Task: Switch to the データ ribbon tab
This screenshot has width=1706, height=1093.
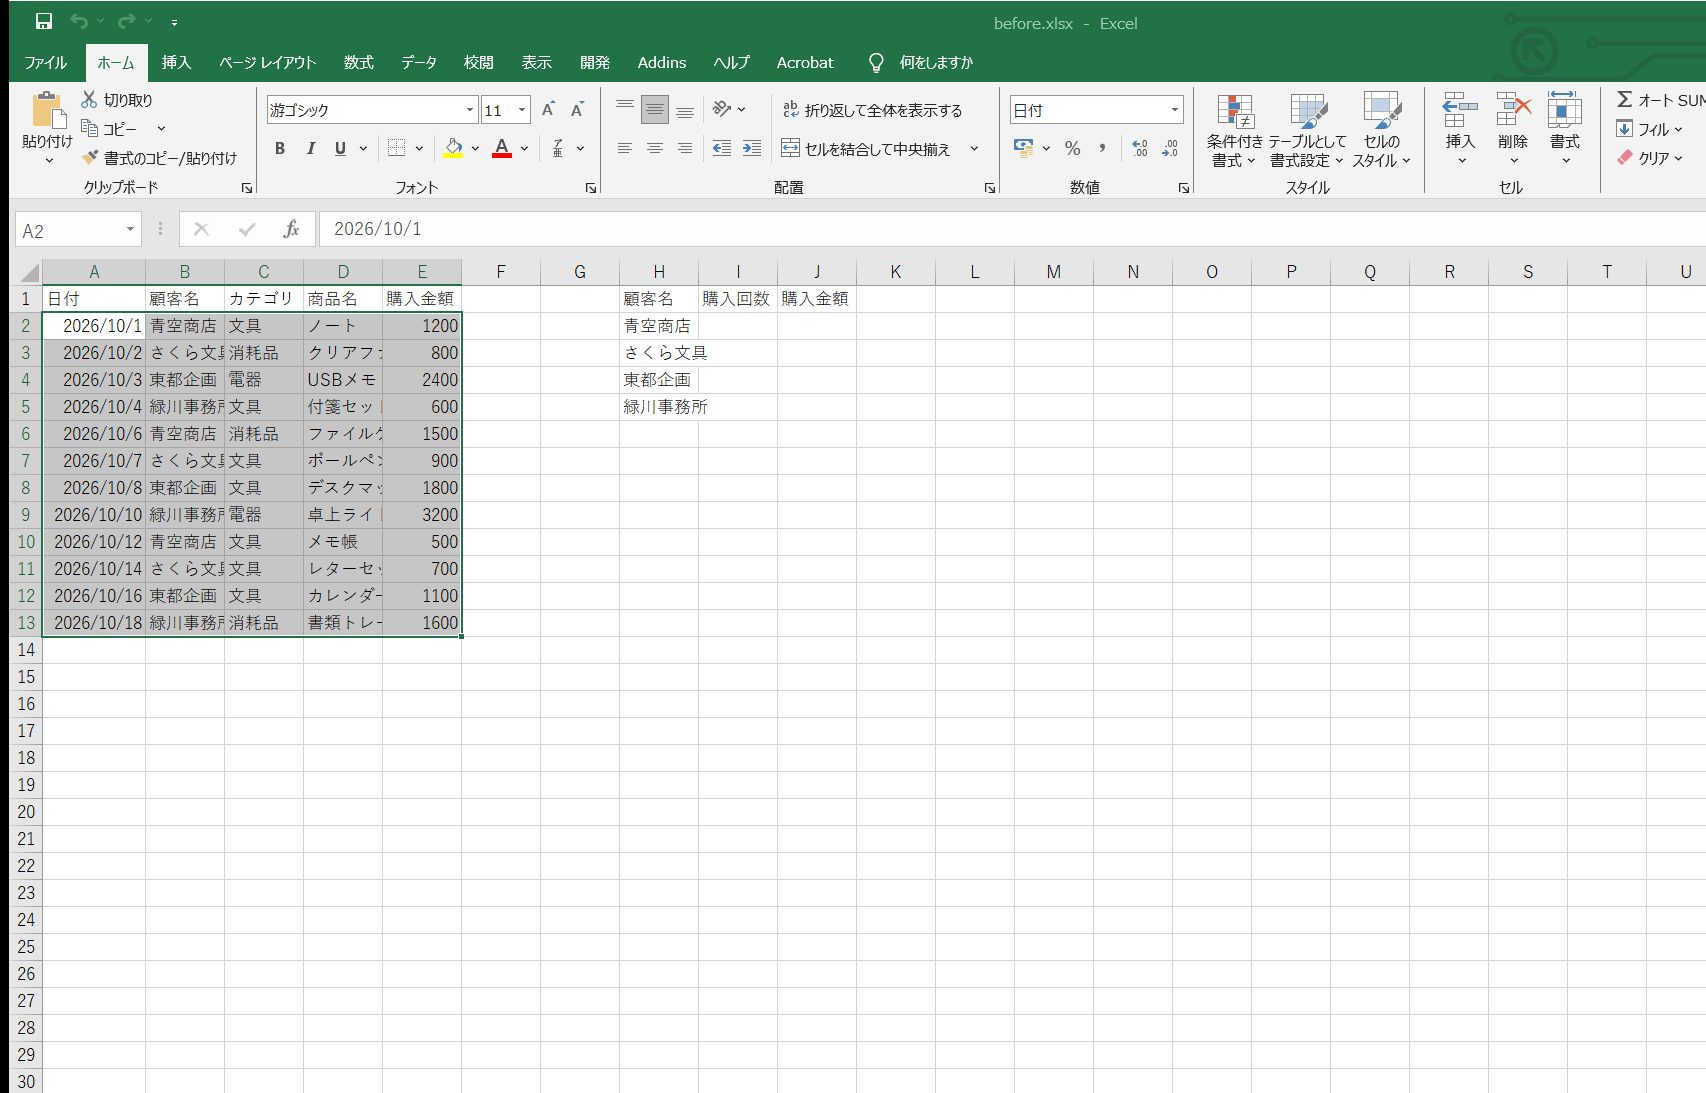Action: [x=419, y=62]
